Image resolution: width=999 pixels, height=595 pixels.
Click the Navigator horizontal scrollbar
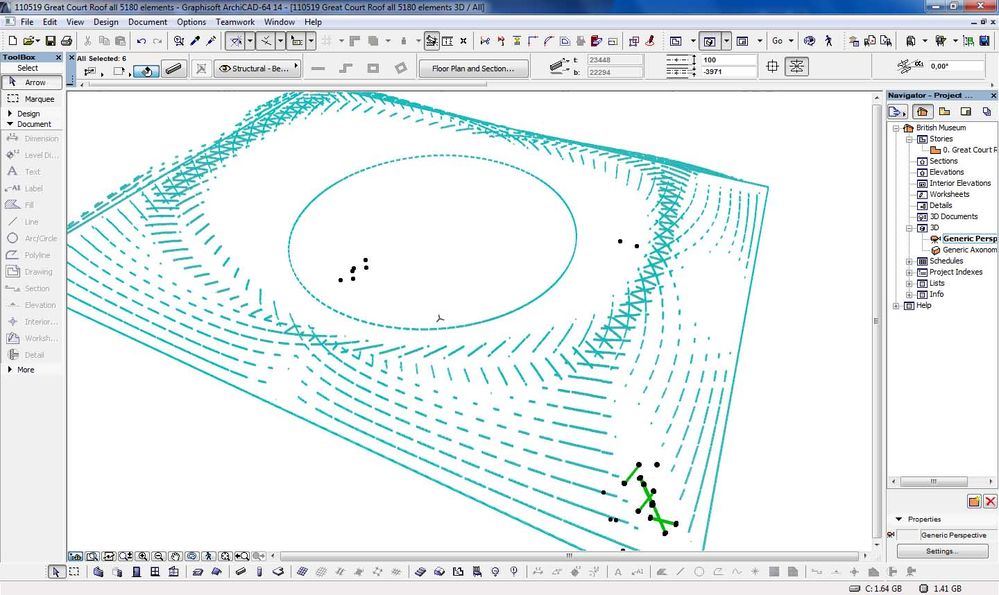click(x=933, y=482)
